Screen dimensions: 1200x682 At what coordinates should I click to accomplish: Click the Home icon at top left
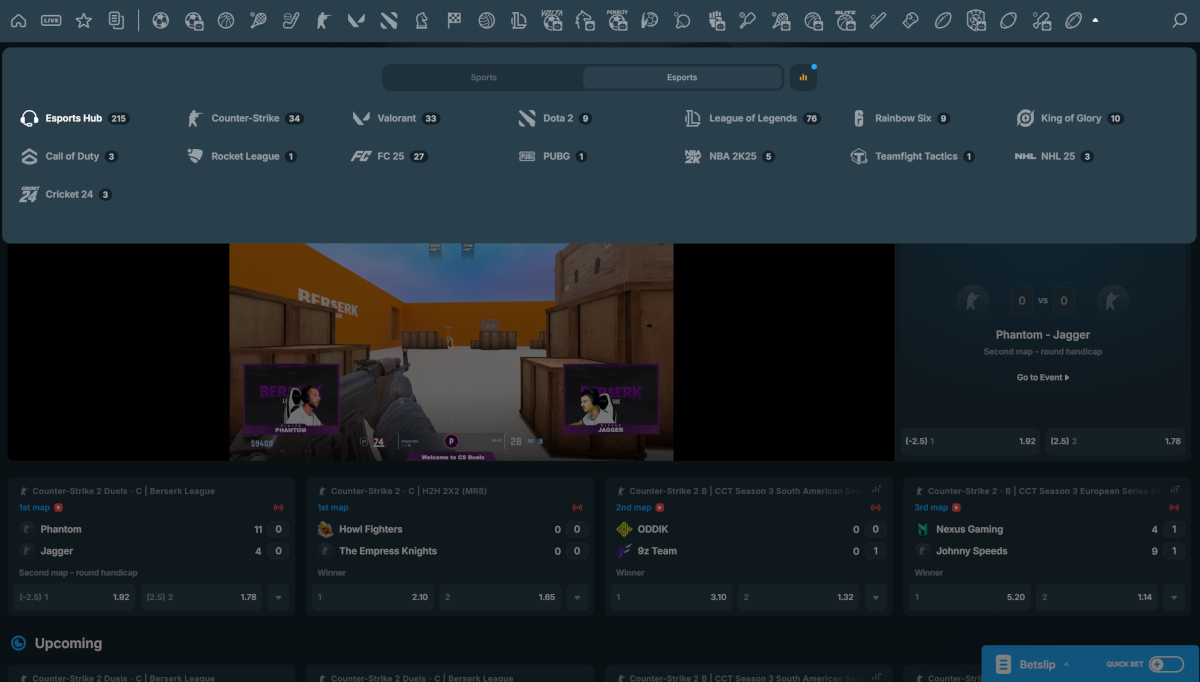pos(21,20)
